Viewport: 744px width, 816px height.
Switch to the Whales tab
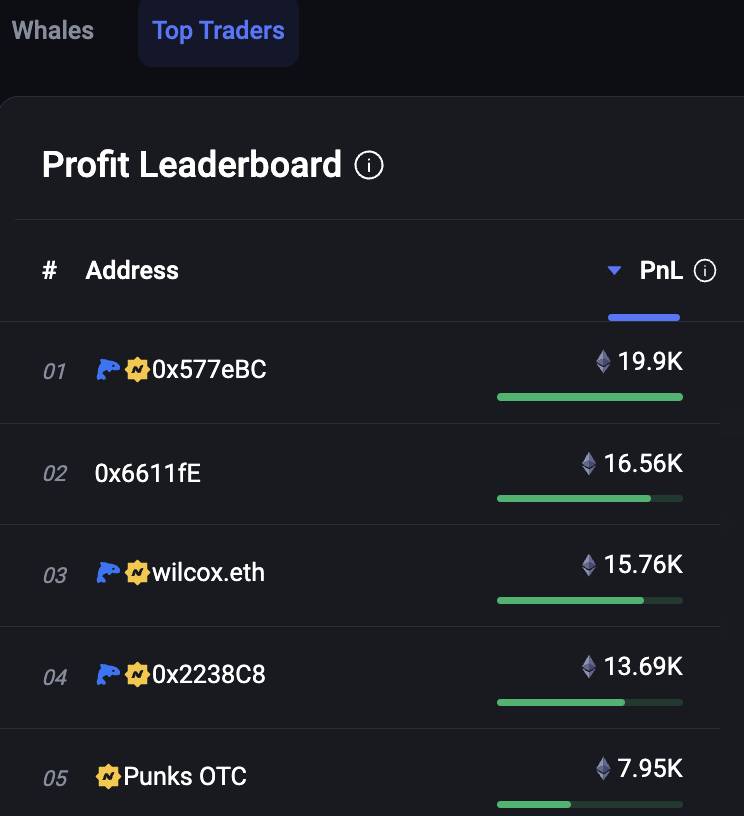coord(53,30)
